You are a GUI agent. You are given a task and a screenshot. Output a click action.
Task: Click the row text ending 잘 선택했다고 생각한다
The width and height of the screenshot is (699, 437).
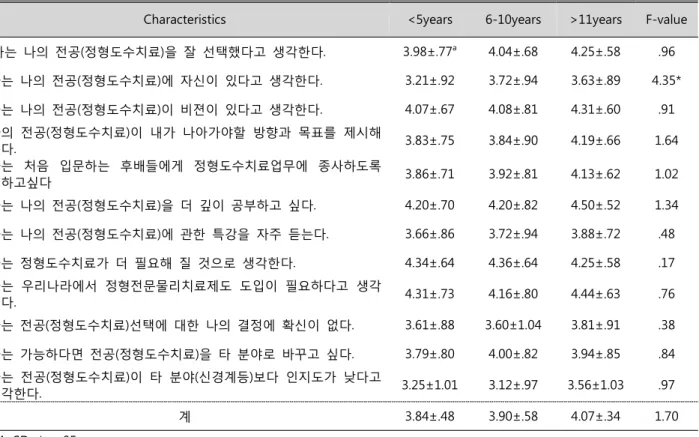tap(163, 52)
